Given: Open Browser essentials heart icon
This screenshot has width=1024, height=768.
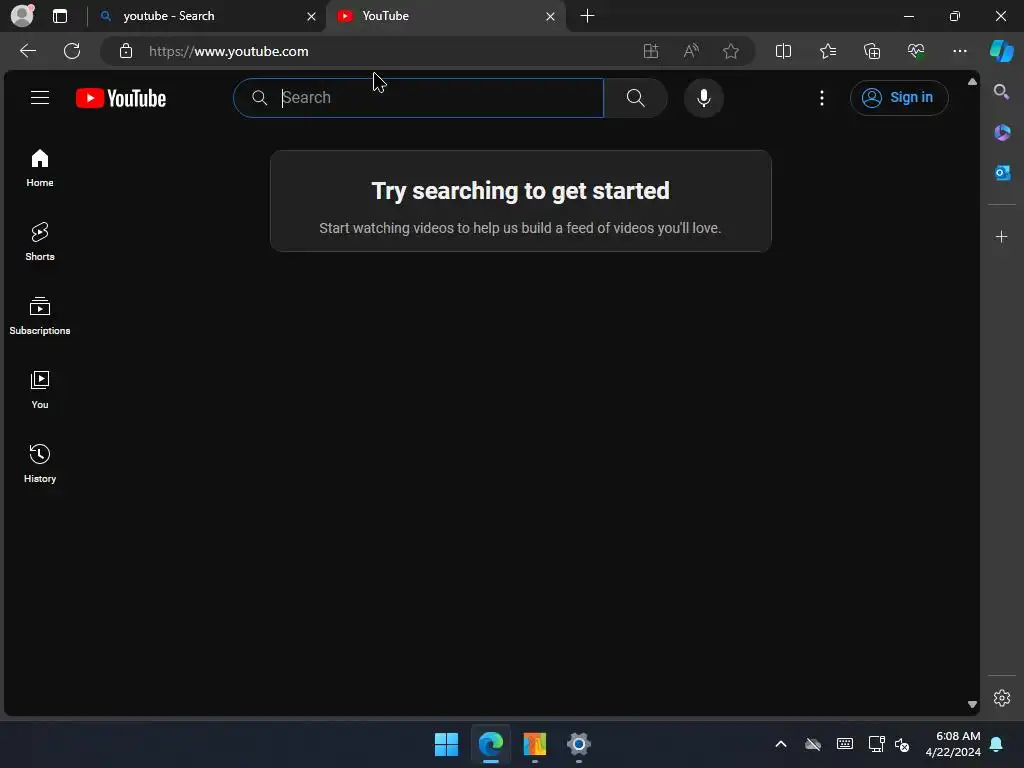Looking at the screenshot, I should click(916, 52).
